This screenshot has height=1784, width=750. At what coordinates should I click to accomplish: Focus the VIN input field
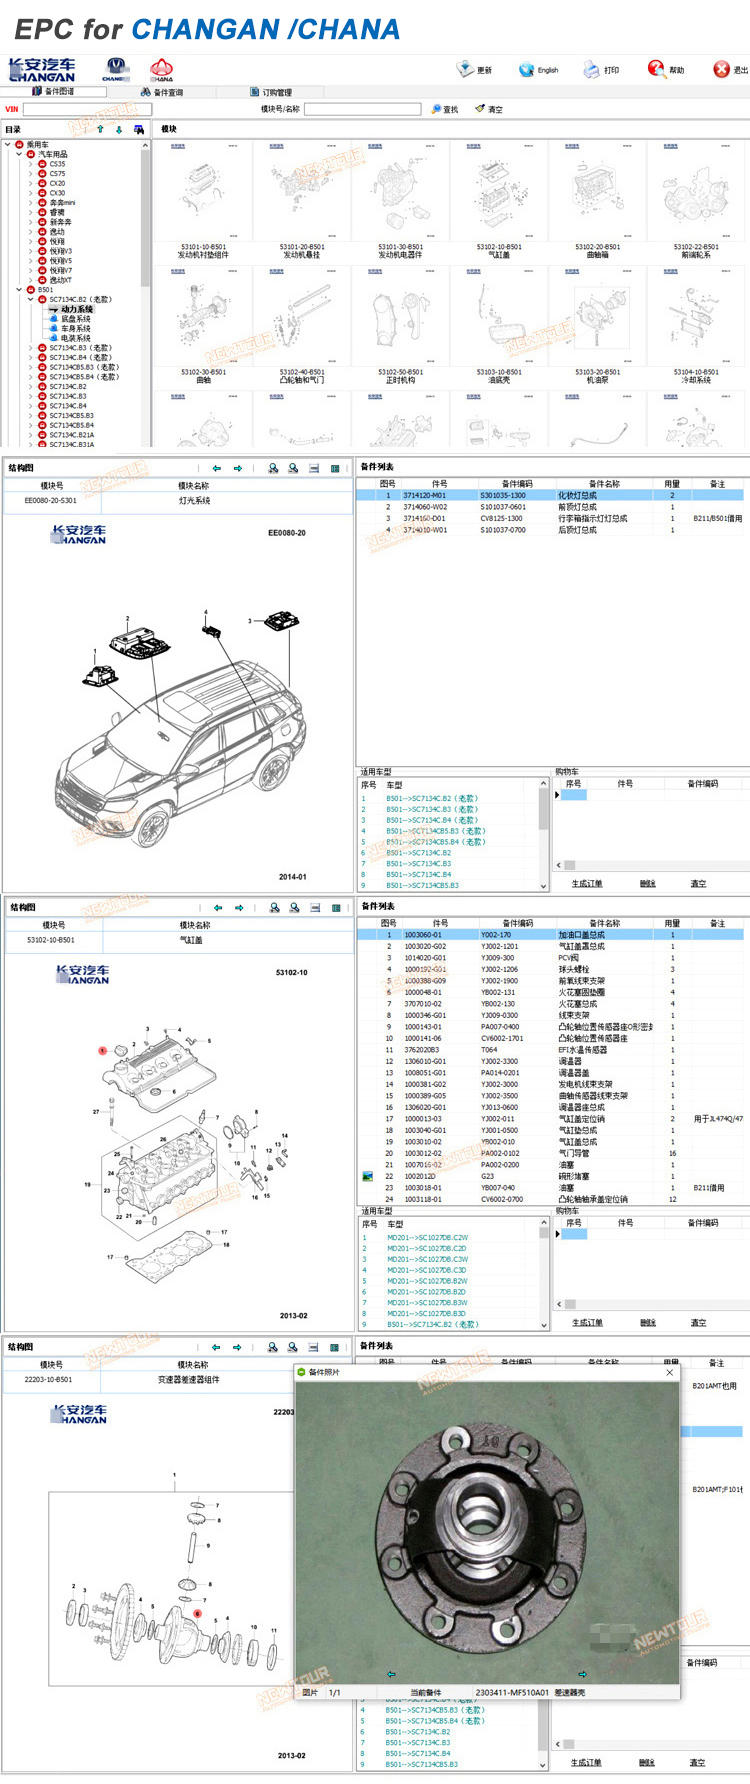[x=85, y=109]
